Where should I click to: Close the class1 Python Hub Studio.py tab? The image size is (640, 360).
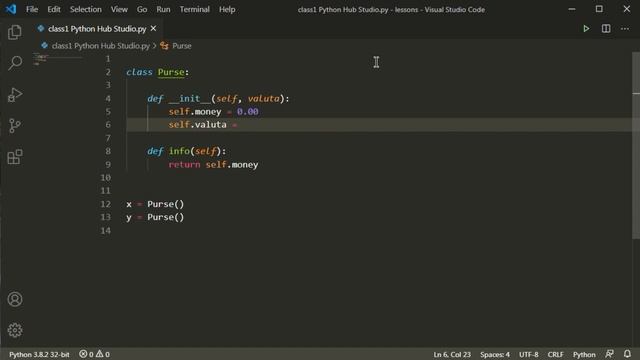(x=153, y=29)
